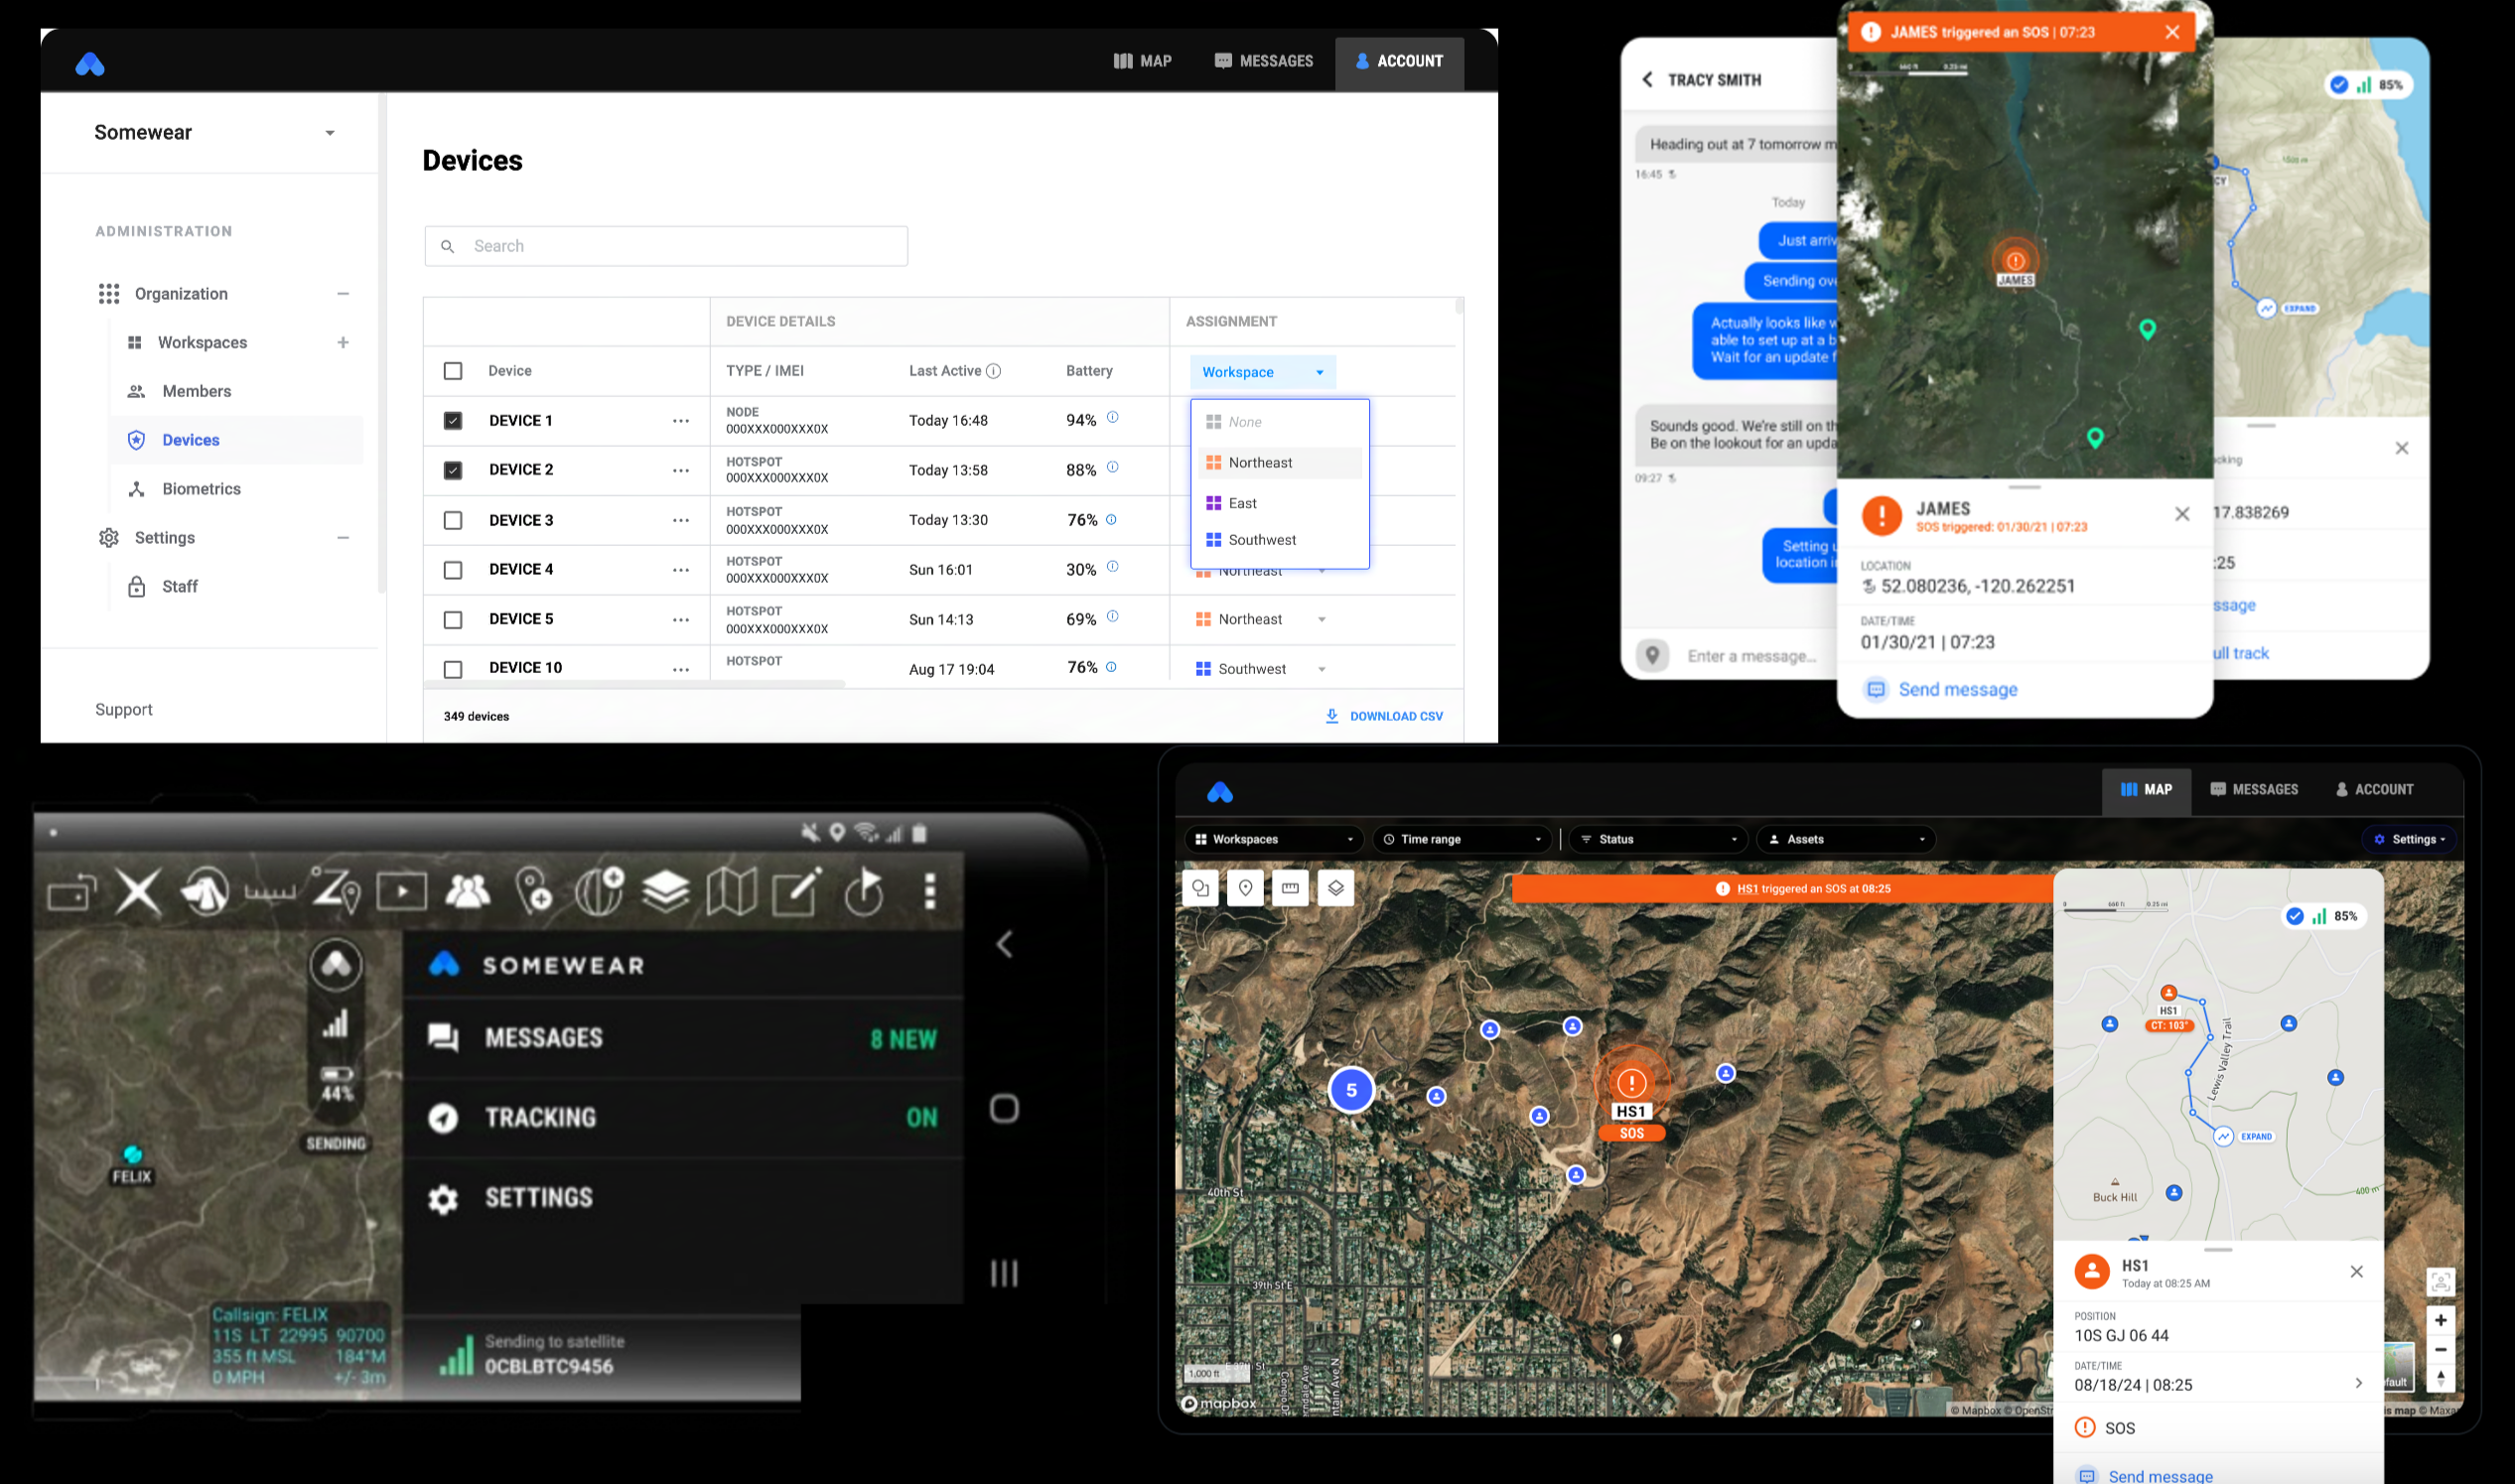Open the ACCOUNT tab in dark dashboard
The image size is (2515, 1484).
click(2374, 789)
